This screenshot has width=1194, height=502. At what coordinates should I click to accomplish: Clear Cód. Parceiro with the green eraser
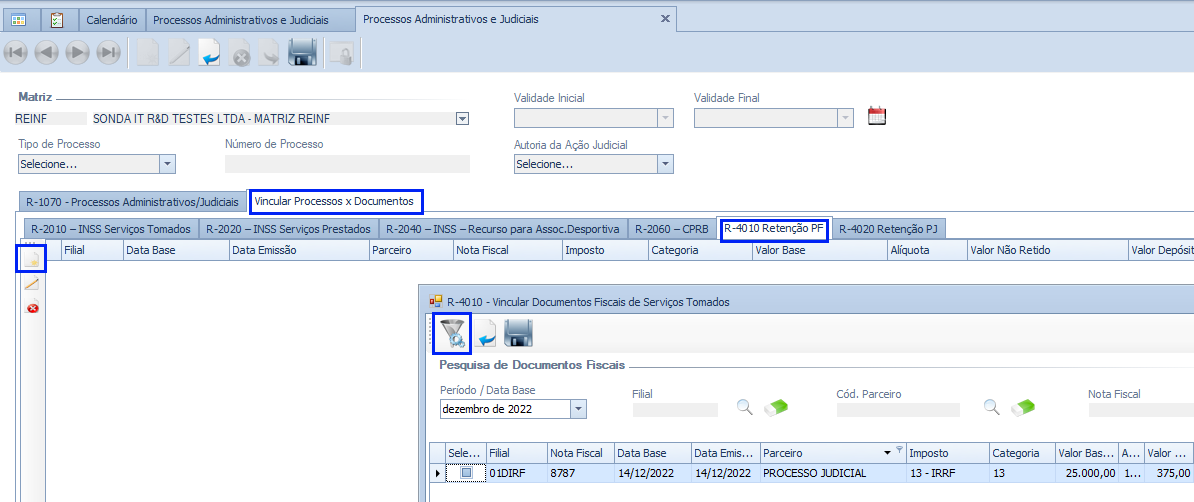tap(1023, 407)
